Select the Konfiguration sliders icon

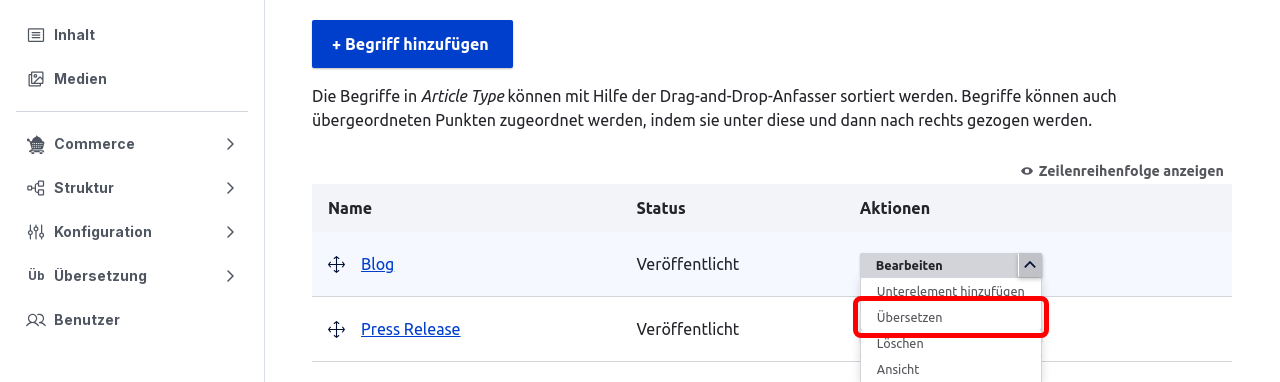click(36, 232)
